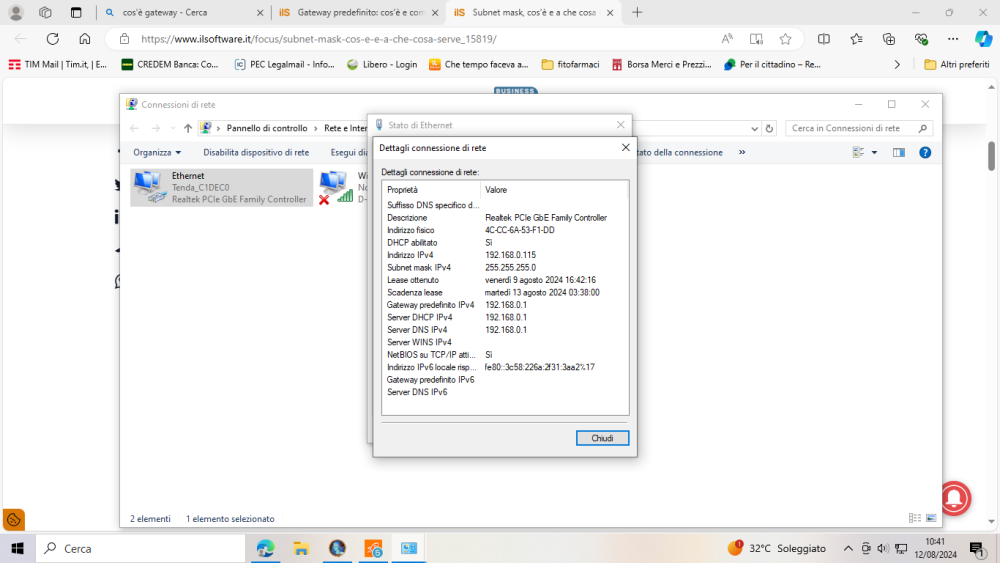Go up one folder level arrow

(188, 128)
